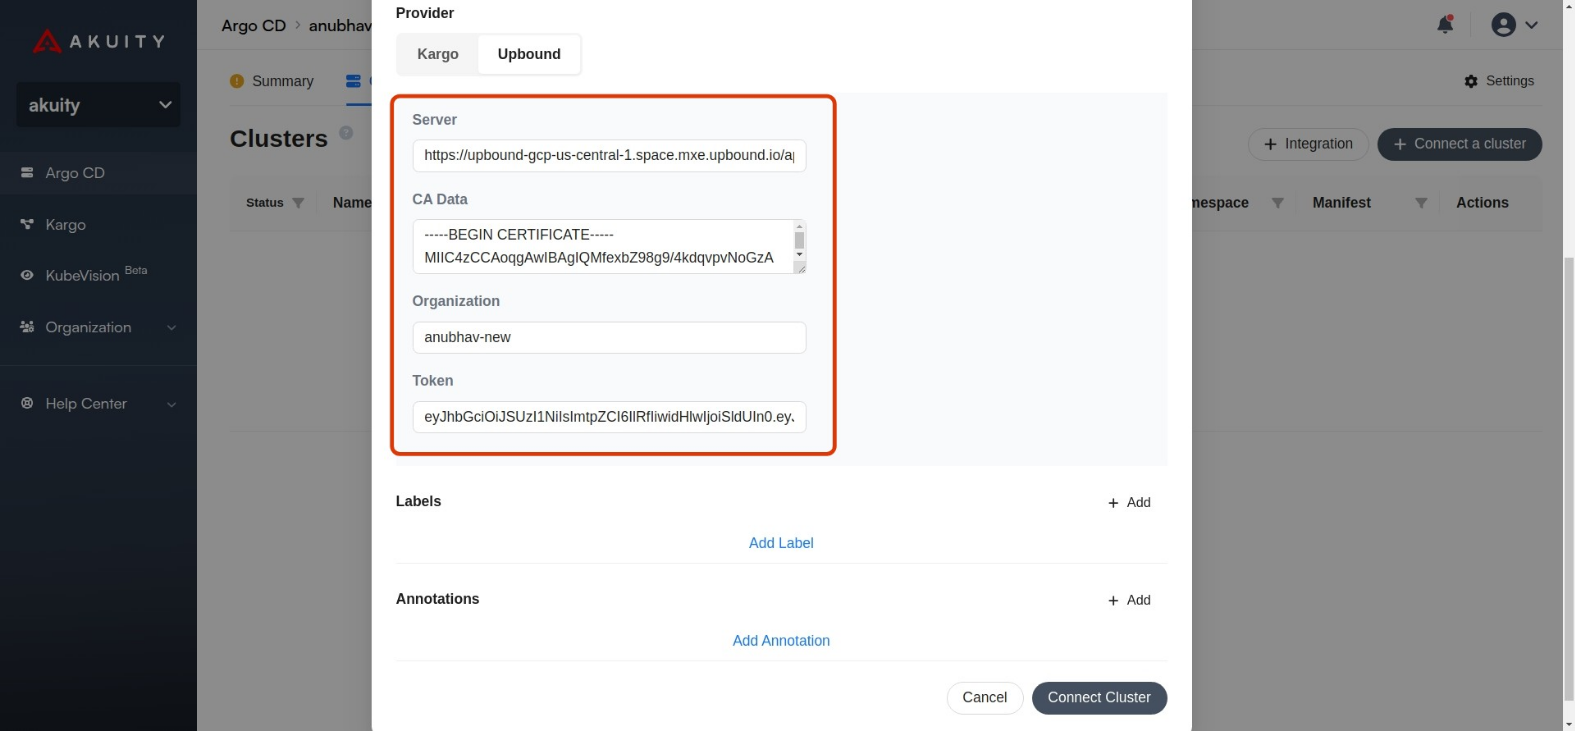Click the CA Data scrollbar thumb
The height and width of the screenshot is (731, 1576).
click(799, 240)
